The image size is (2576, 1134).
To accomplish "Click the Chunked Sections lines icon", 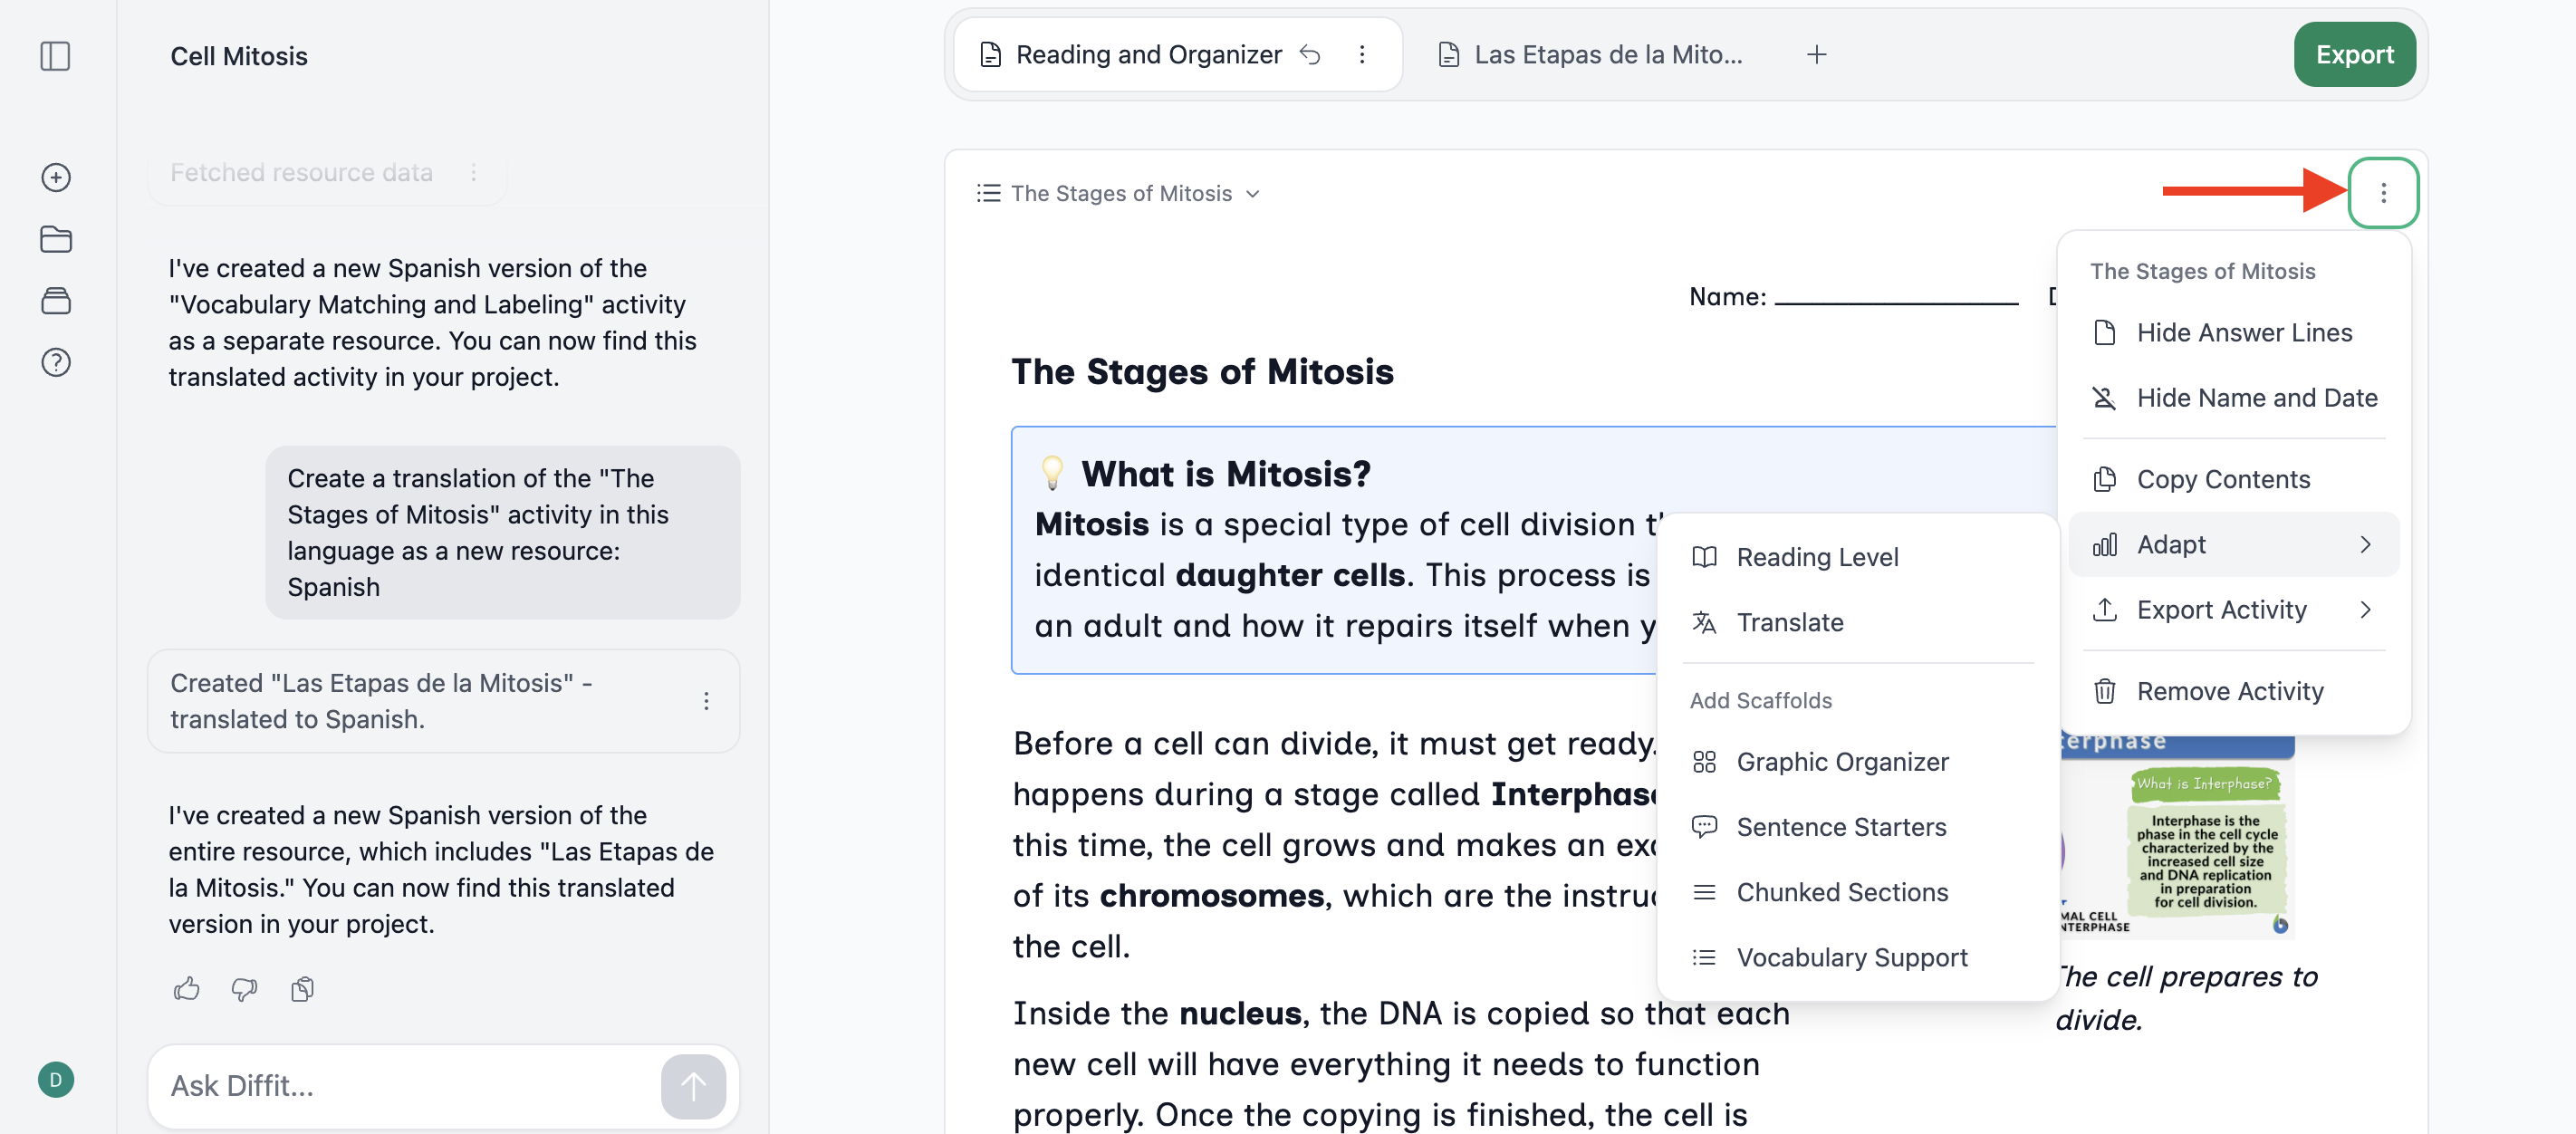I will point(1704,892).
